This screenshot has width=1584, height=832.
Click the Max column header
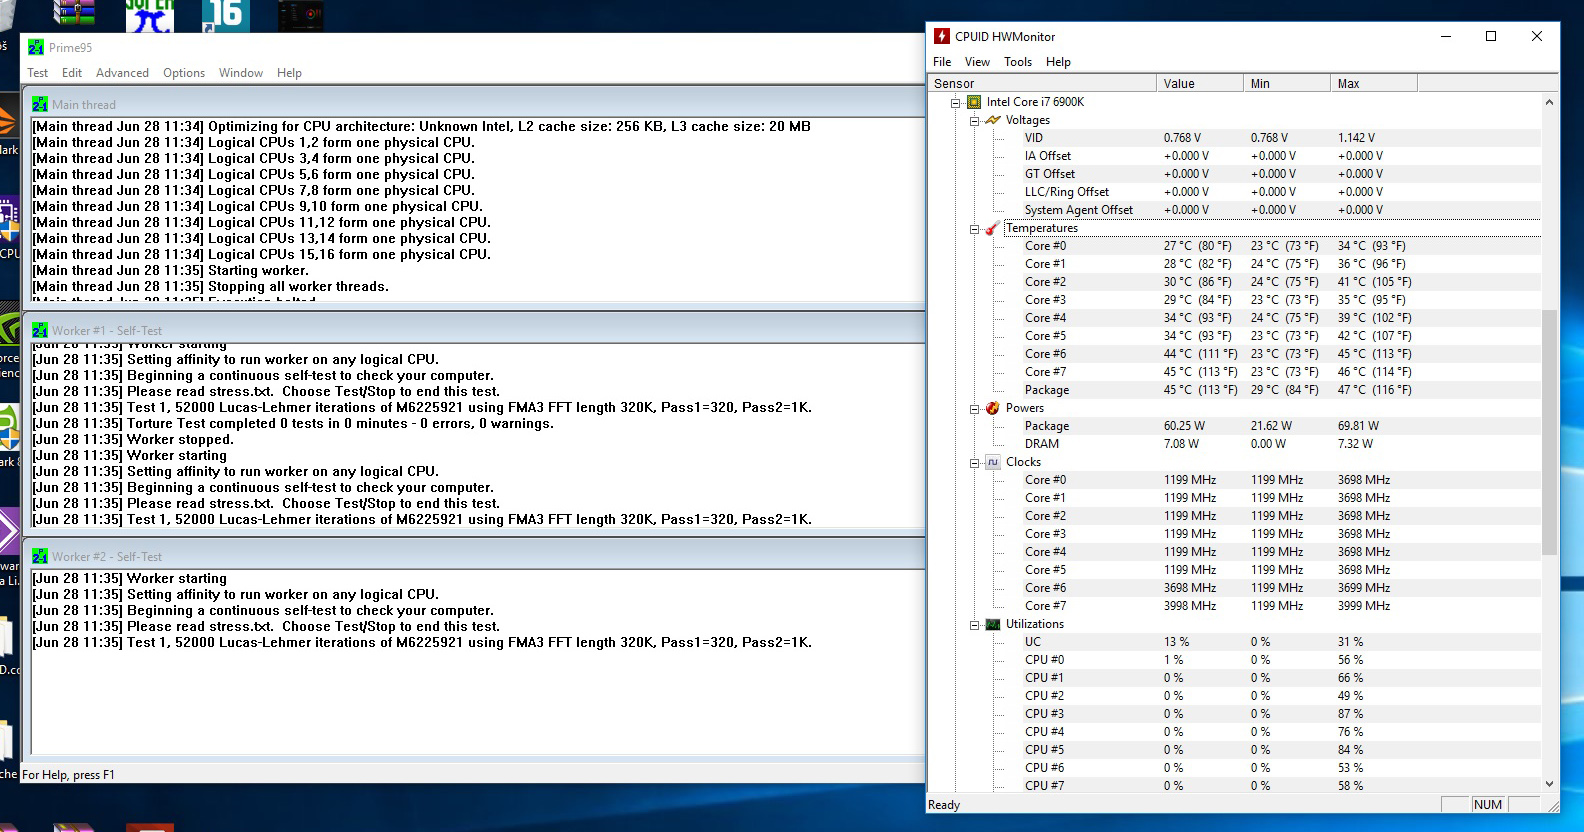[x=1374, y=83]
